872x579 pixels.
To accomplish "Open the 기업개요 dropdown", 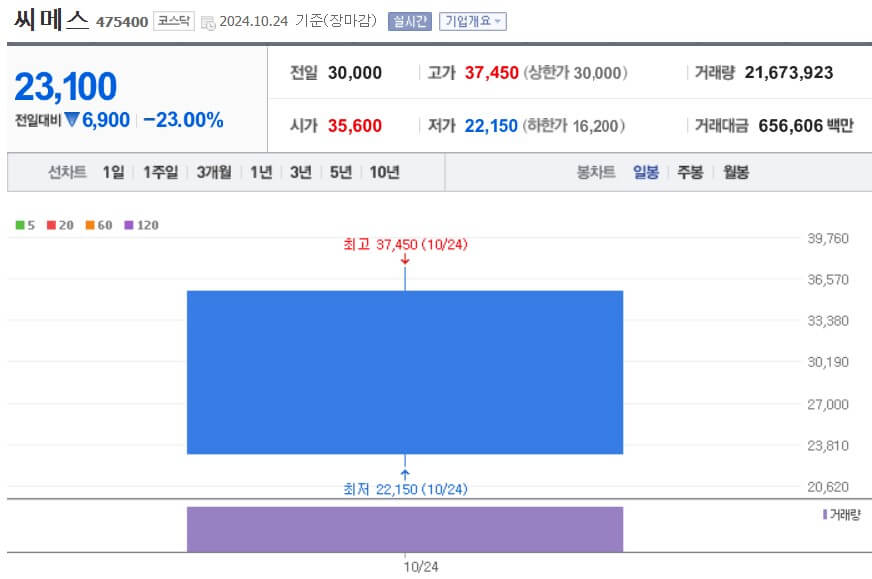I will click(474, 21).
